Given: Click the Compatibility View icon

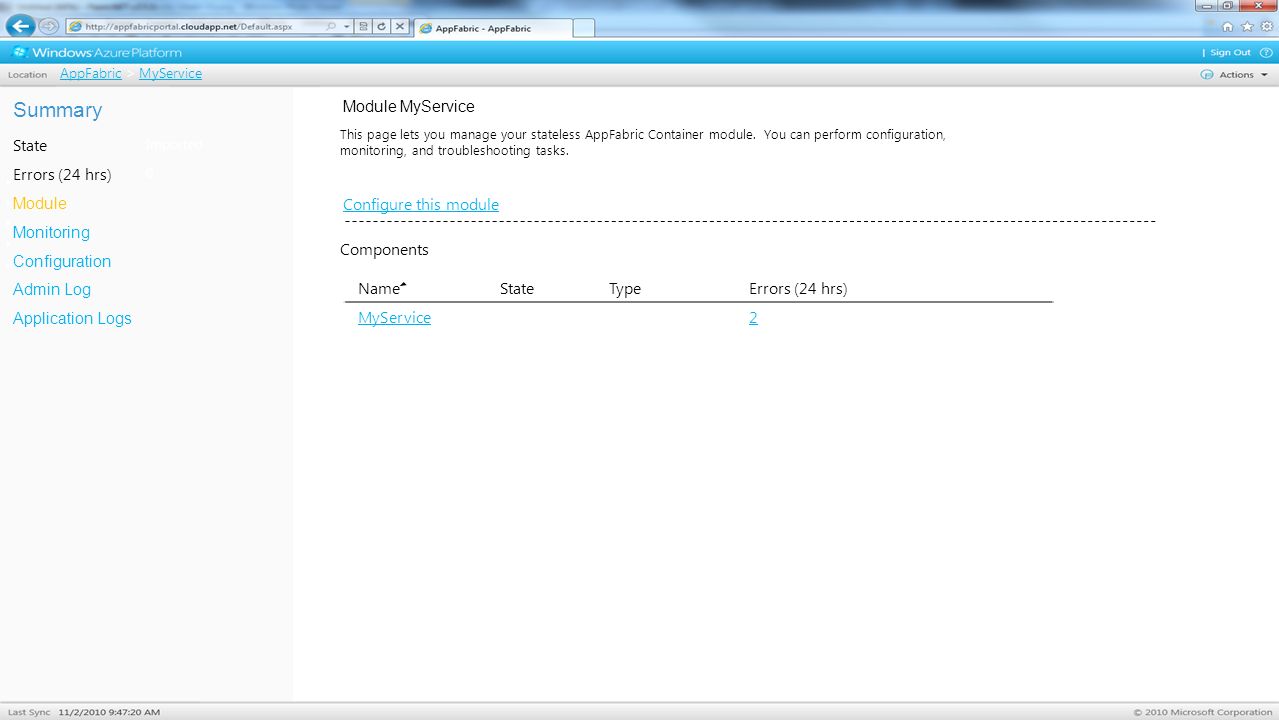Looking at the screenshot, I should coord(364,27).
